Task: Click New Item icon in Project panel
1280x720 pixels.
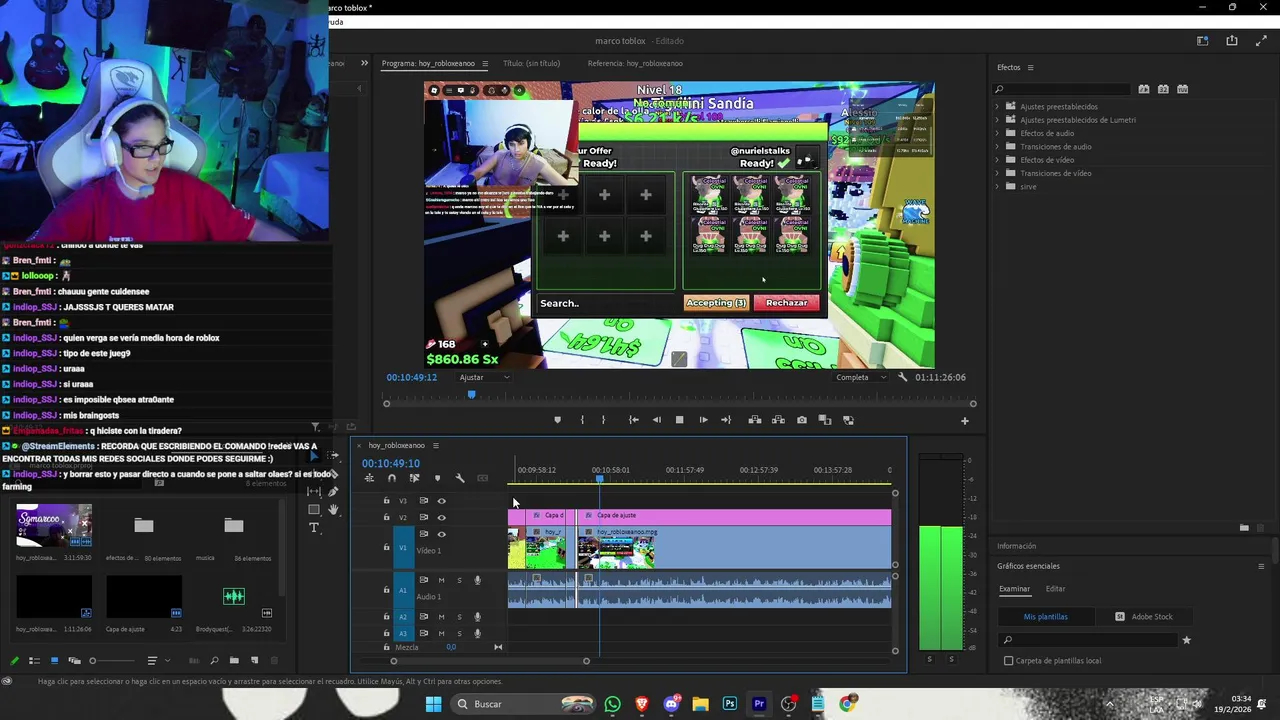Action: point(254,661)
